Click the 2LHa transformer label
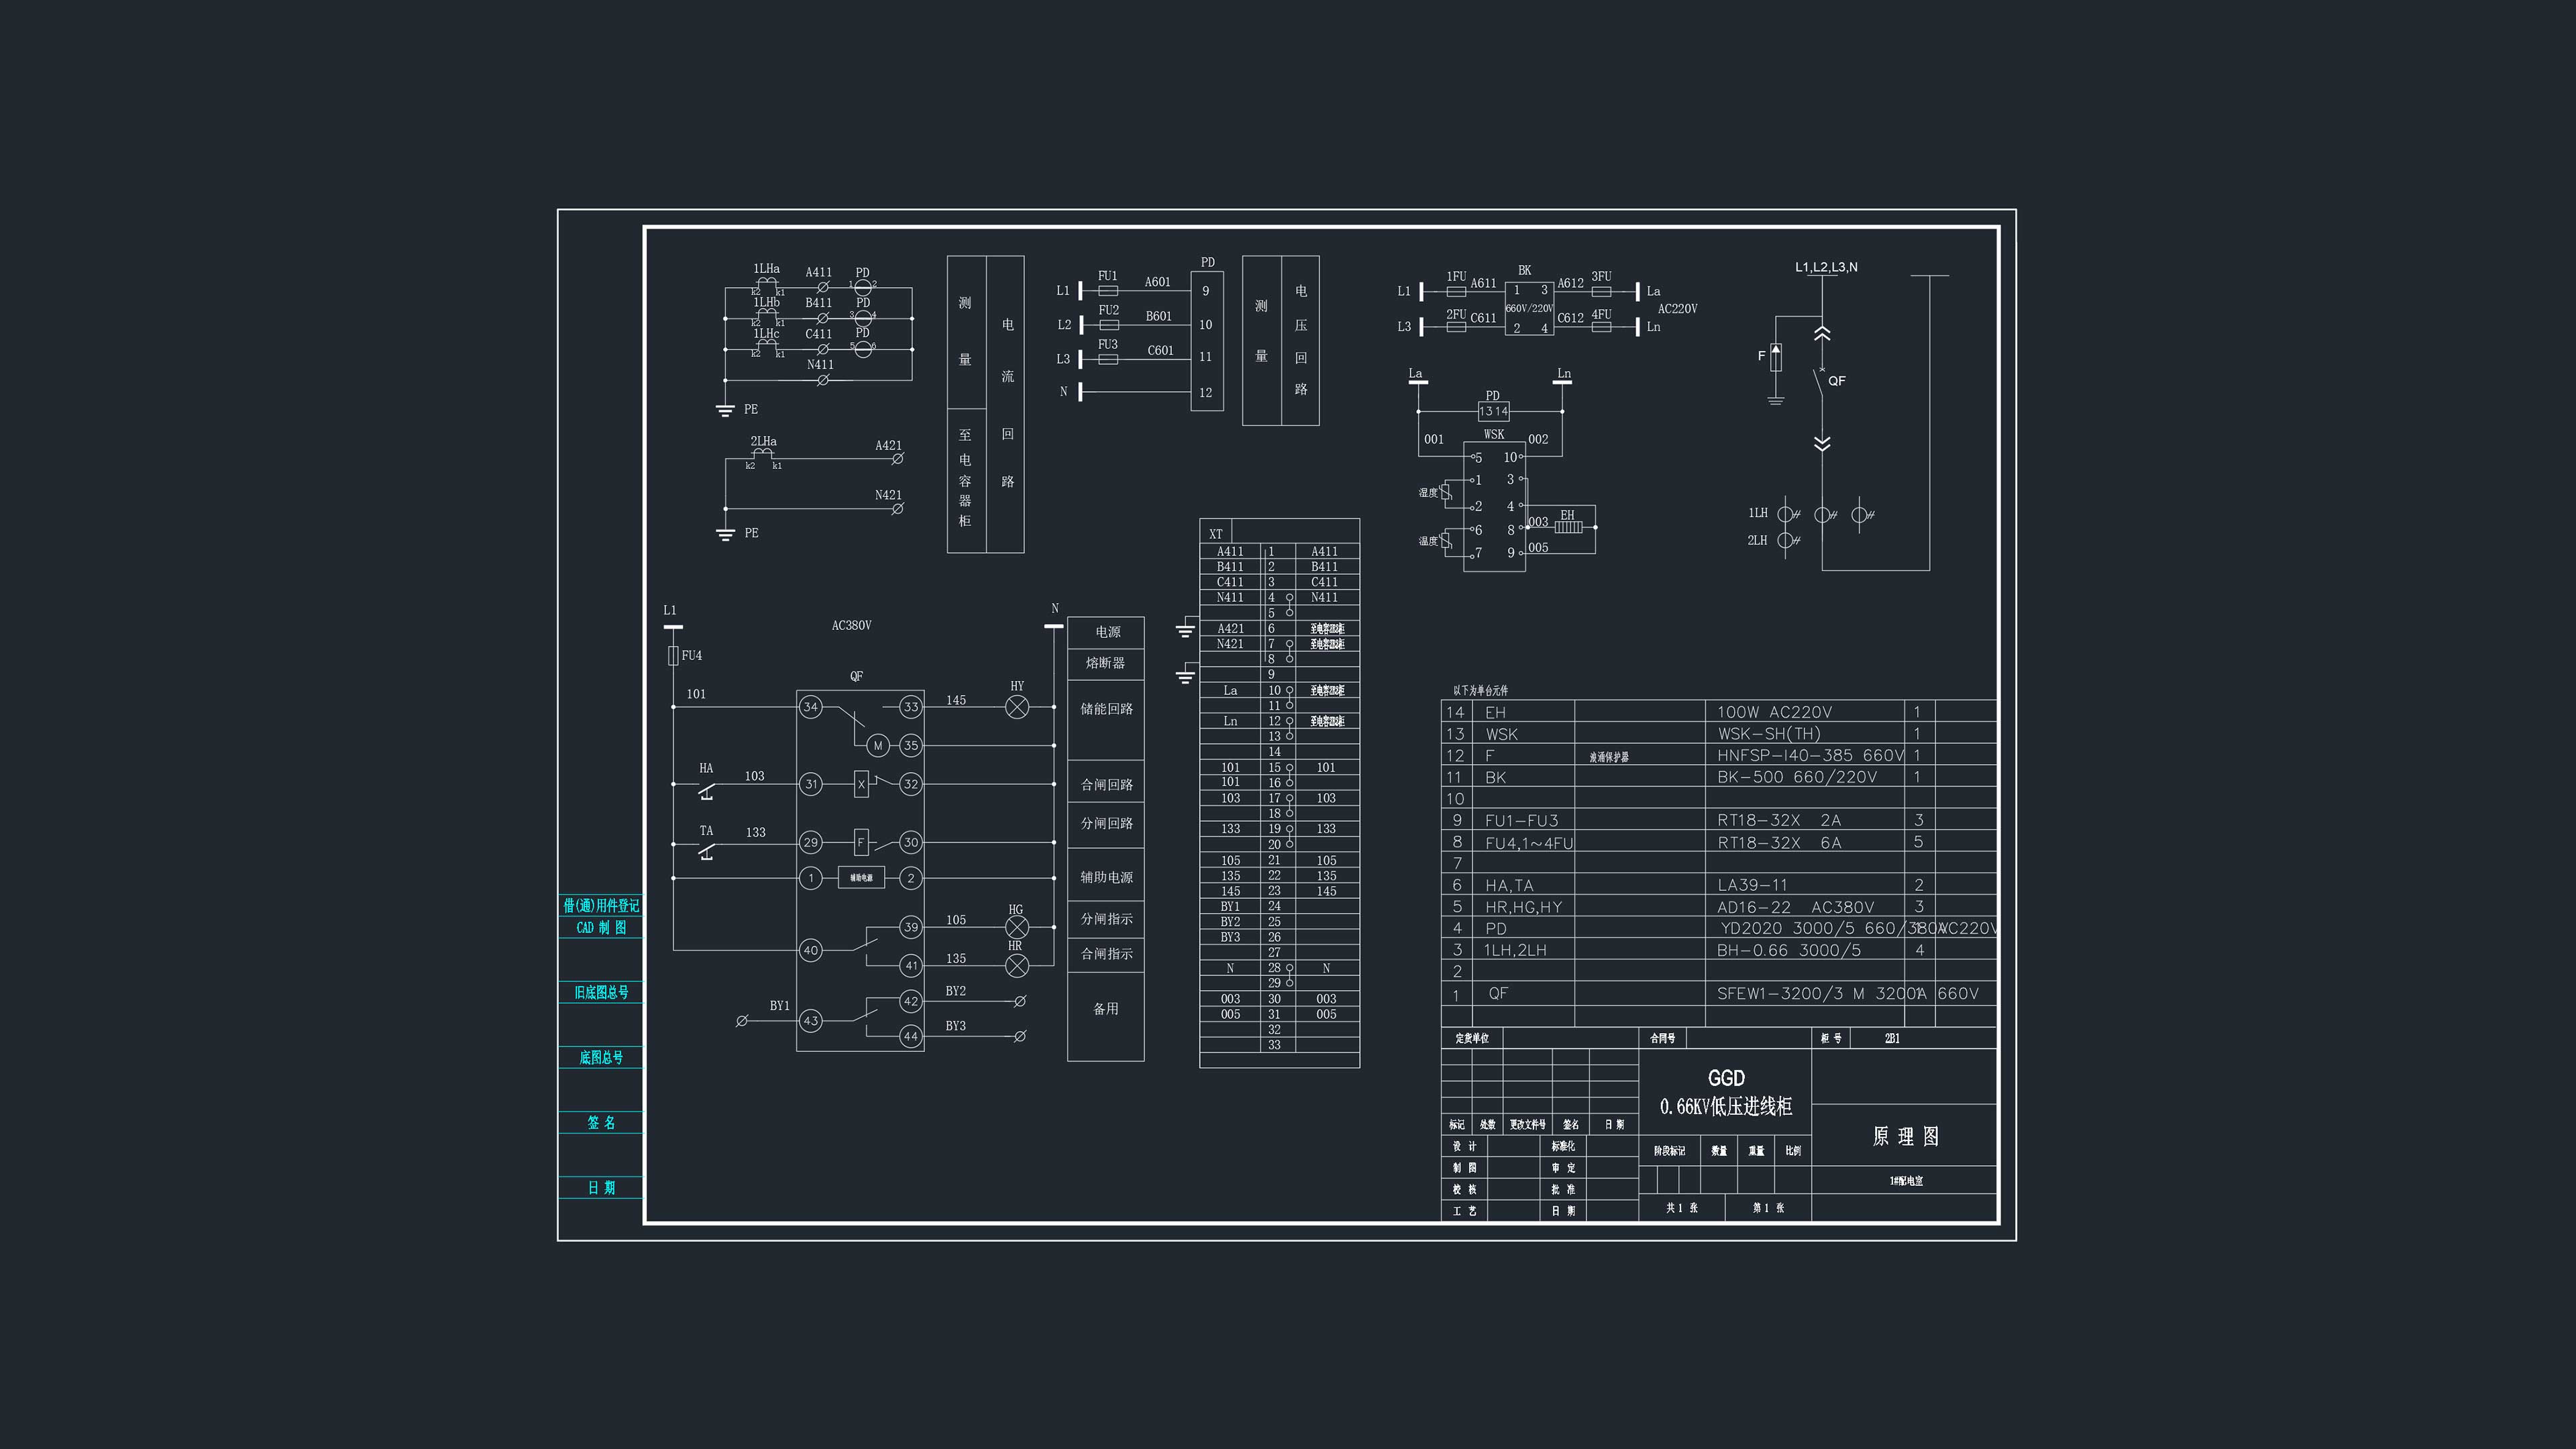The width and height of the screenshot is (2576, 1449). [x=764, y=441]
